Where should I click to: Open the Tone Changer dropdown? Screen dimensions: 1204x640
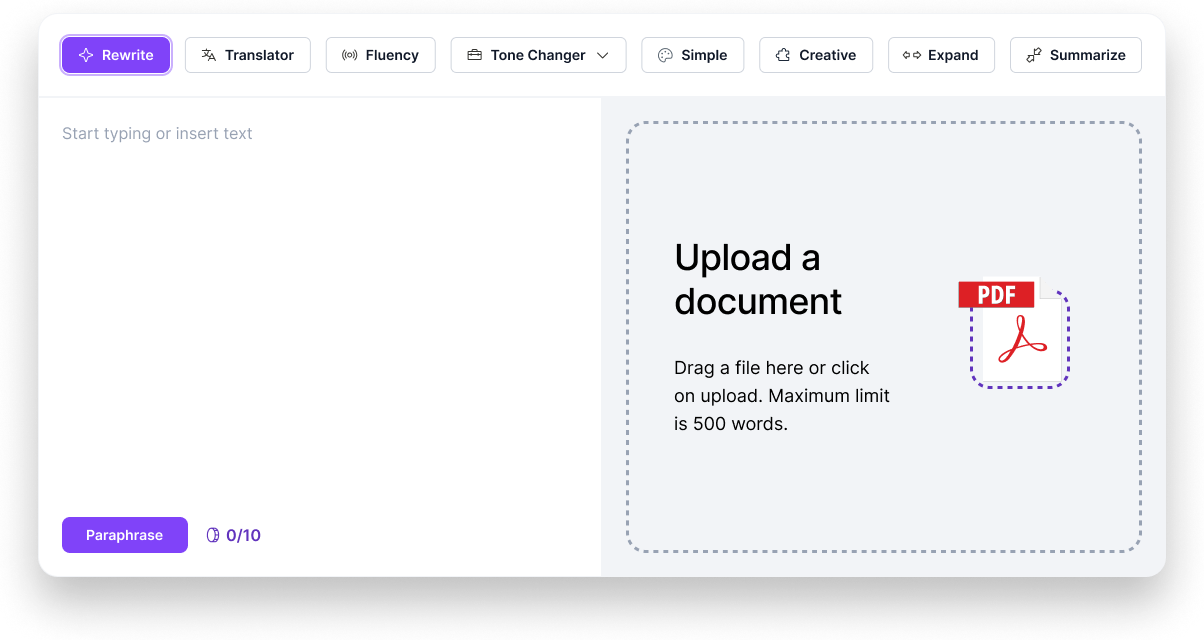pyautogui.click(x=538, y=55)
